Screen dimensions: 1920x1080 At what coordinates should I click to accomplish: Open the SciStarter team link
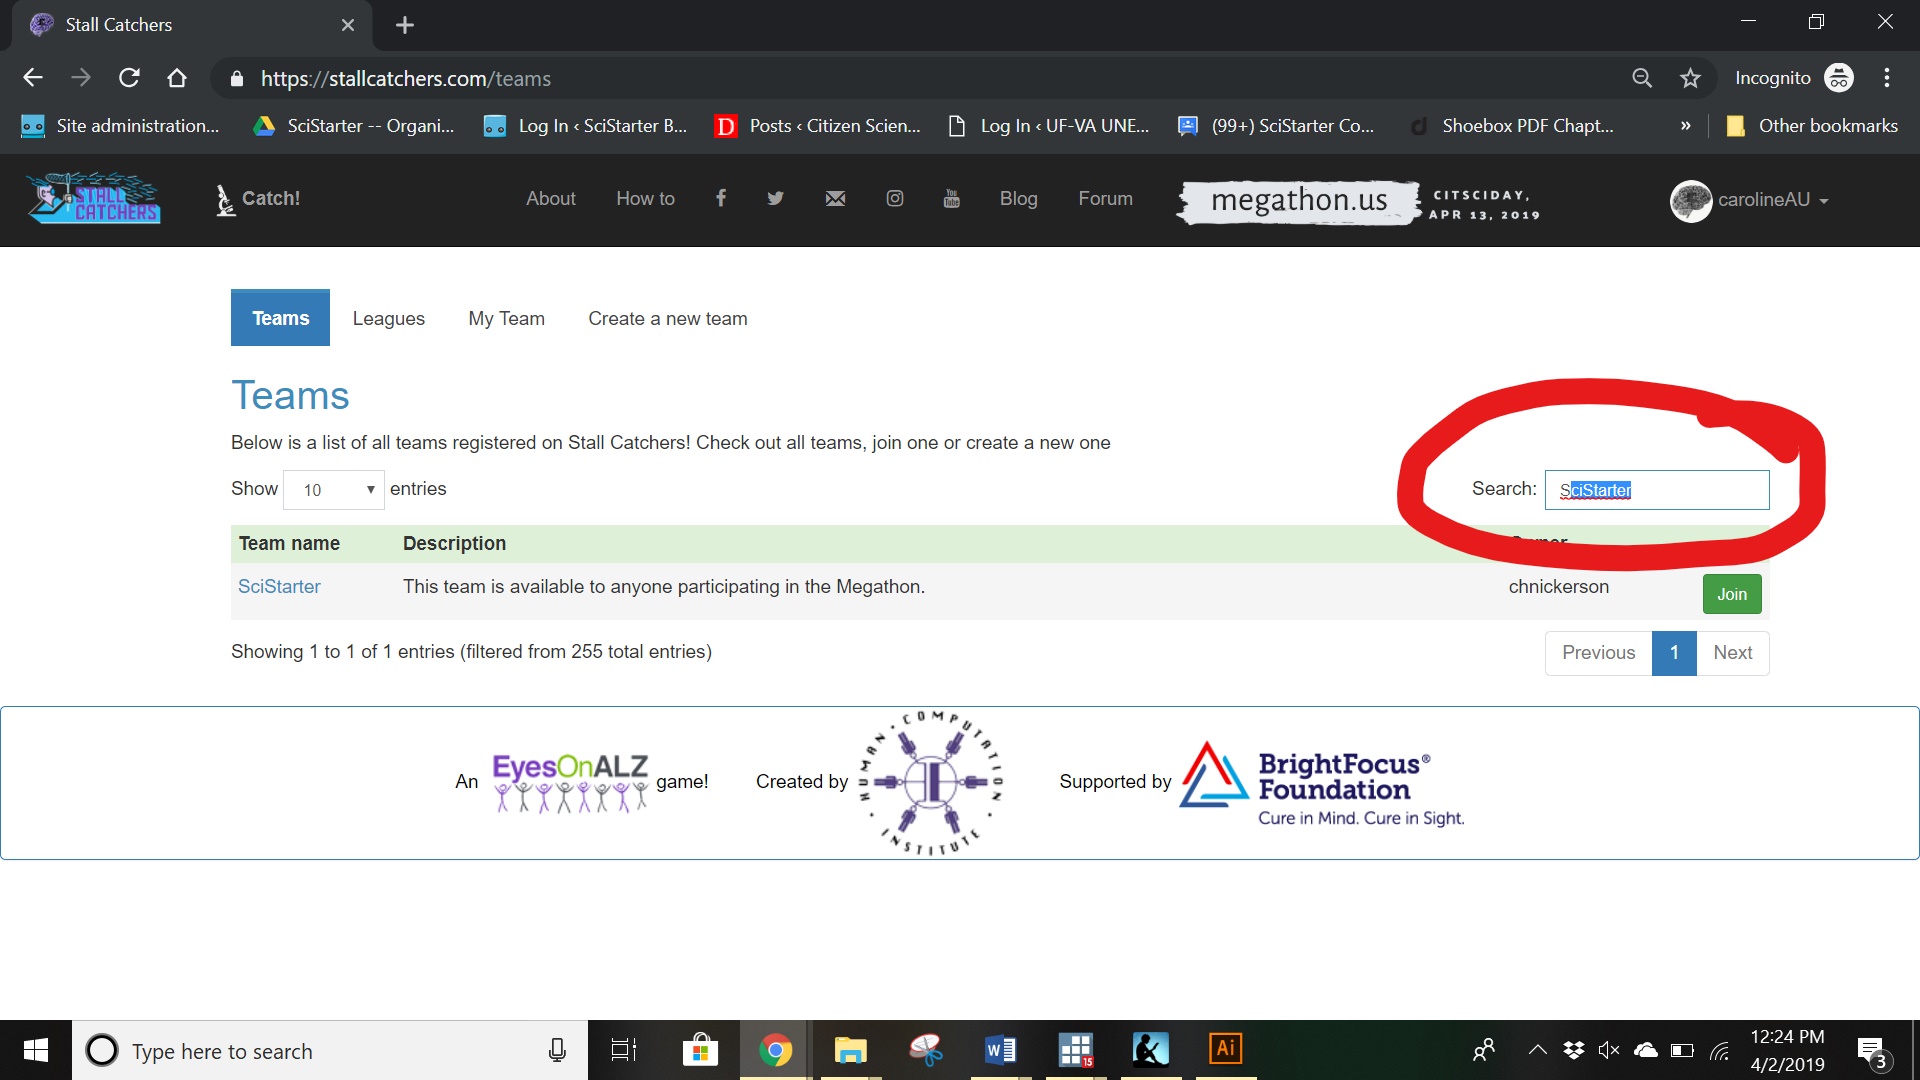pos(279,587)
